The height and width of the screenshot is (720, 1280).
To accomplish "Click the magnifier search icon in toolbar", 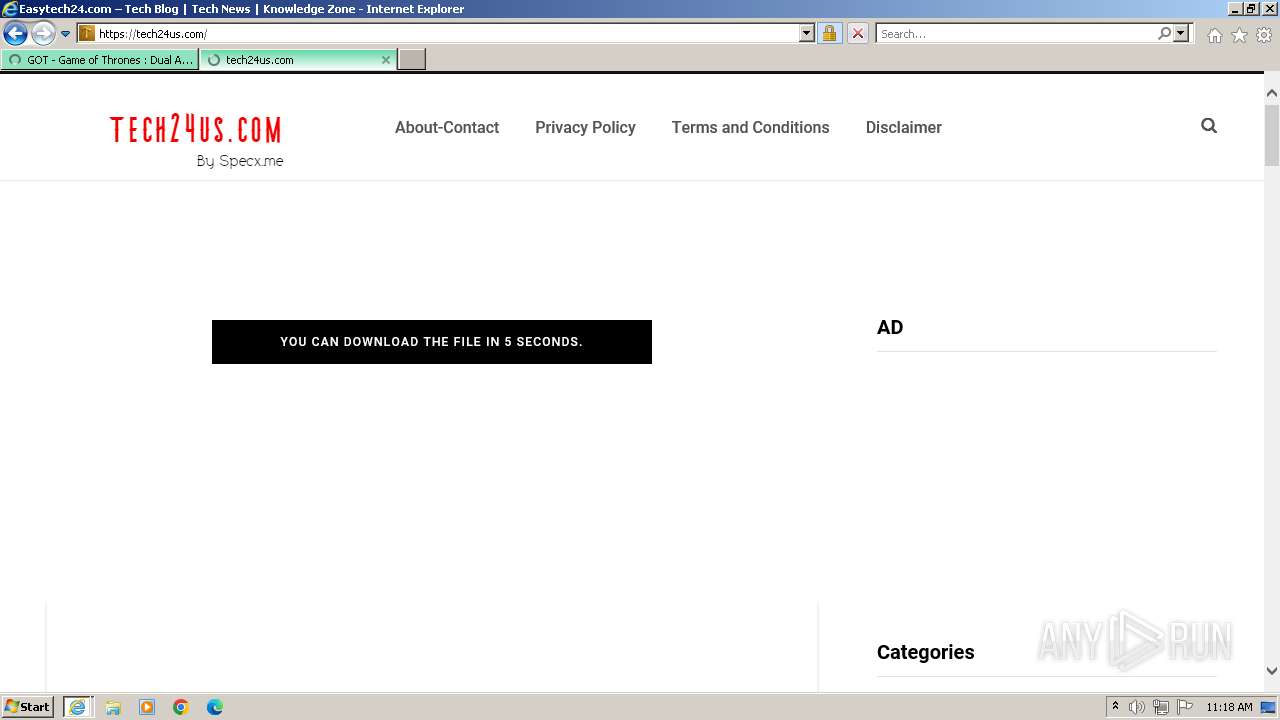I will click(x=1164, y=33).
